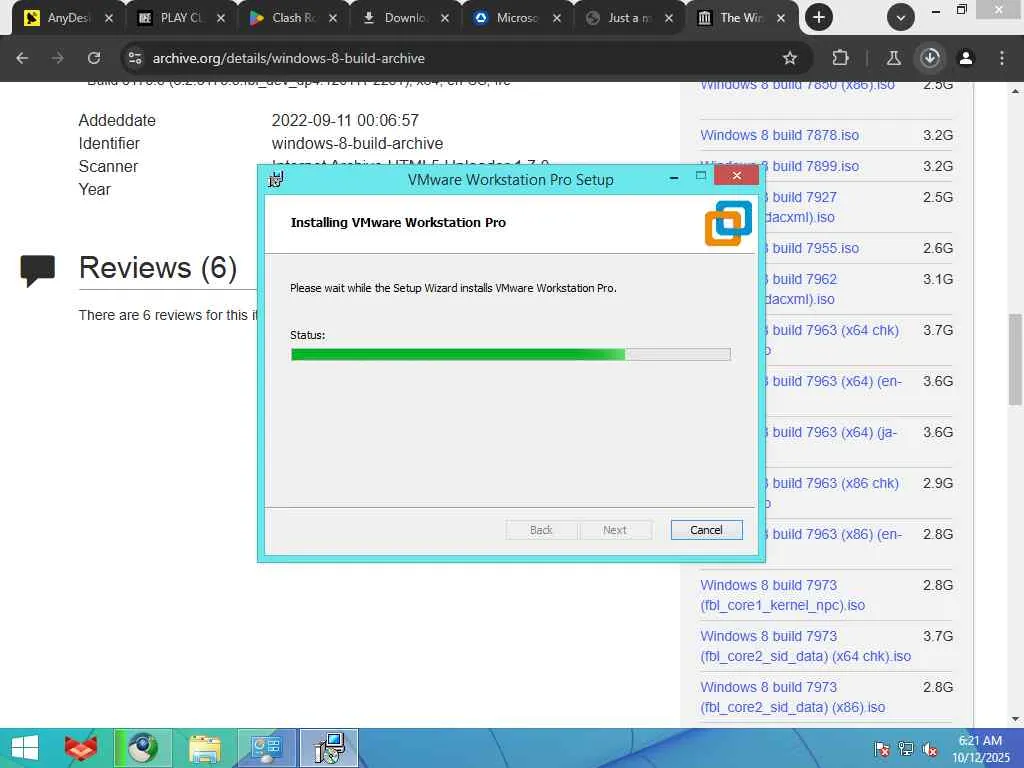The image size is (1024, 768).
Task: Reload the archive.org page
Action: coord(94,58)
